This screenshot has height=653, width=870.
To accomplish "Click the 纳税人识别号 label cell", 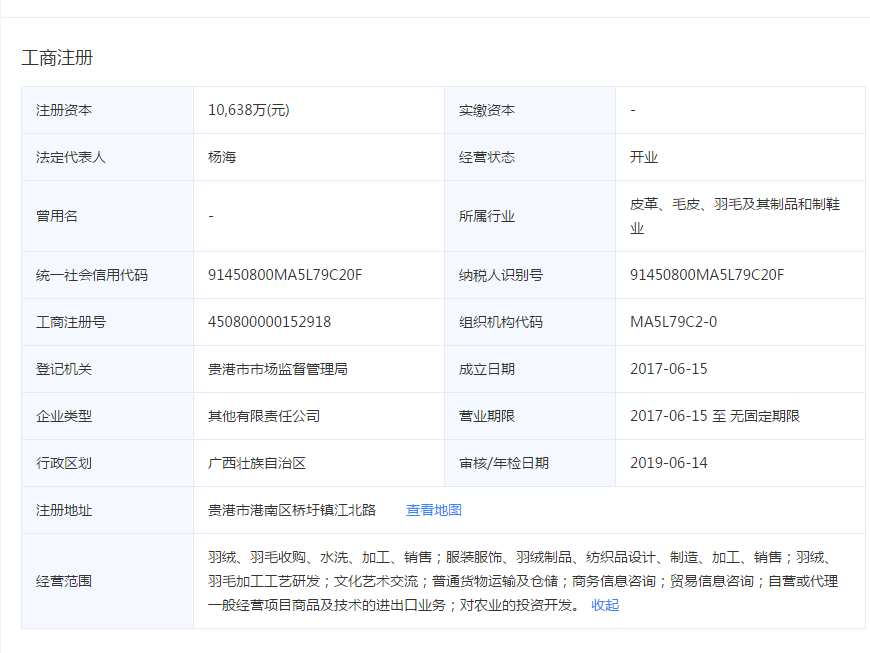I will [x=530, y=275].
